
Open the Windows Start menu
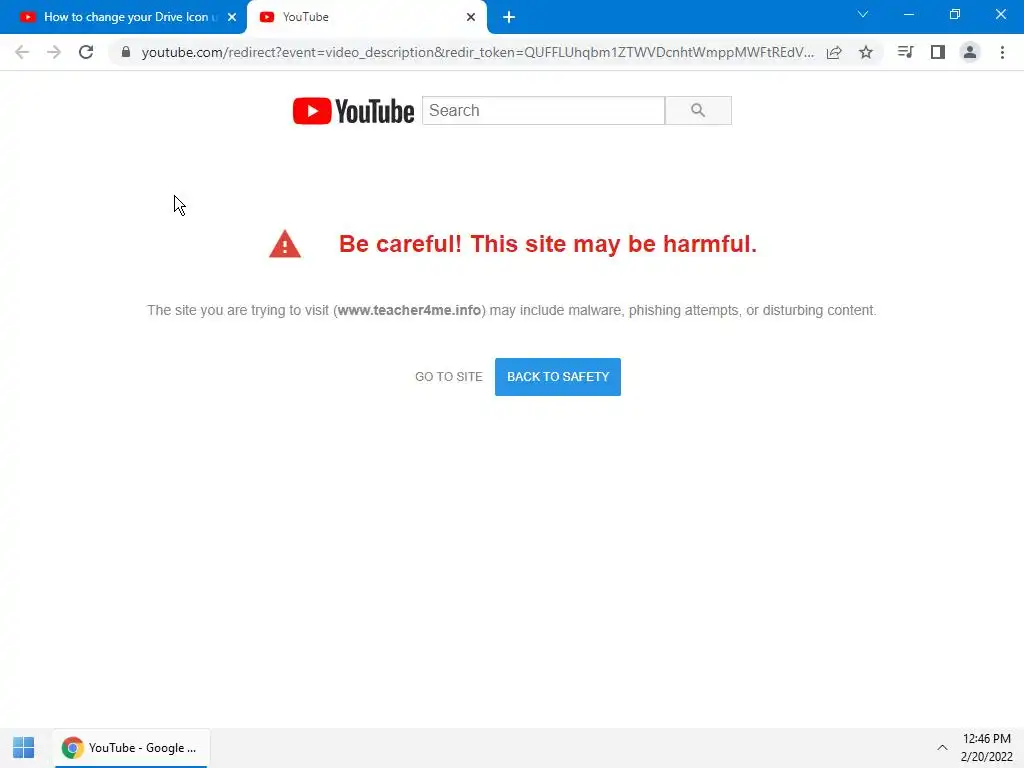tap(24, 748)
